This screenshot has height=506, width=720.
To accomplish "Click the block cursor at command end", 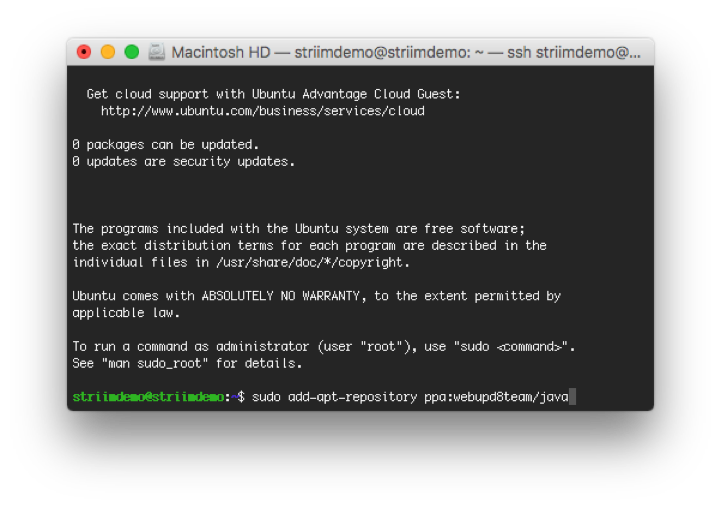I will (x=572, y=397).
